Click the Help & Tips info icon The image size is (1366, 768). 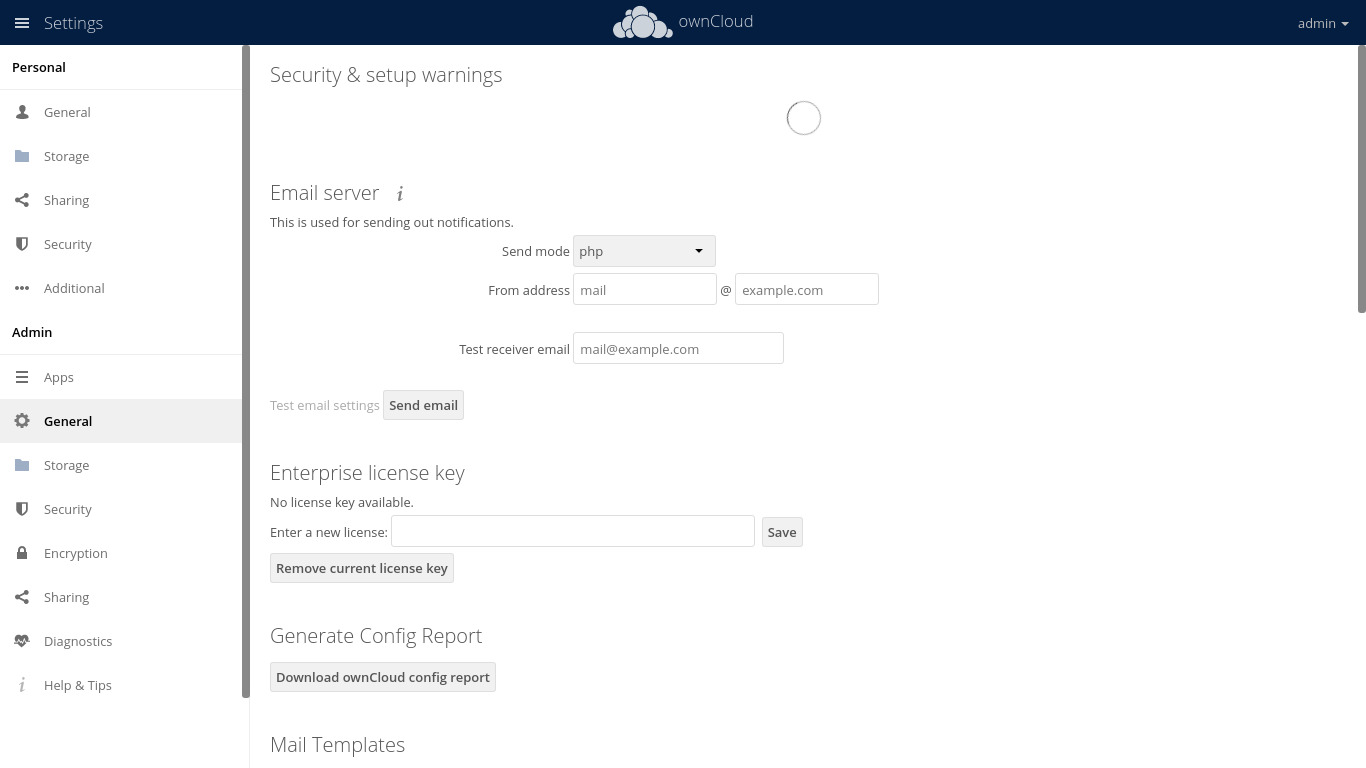(x=22, y=685)
